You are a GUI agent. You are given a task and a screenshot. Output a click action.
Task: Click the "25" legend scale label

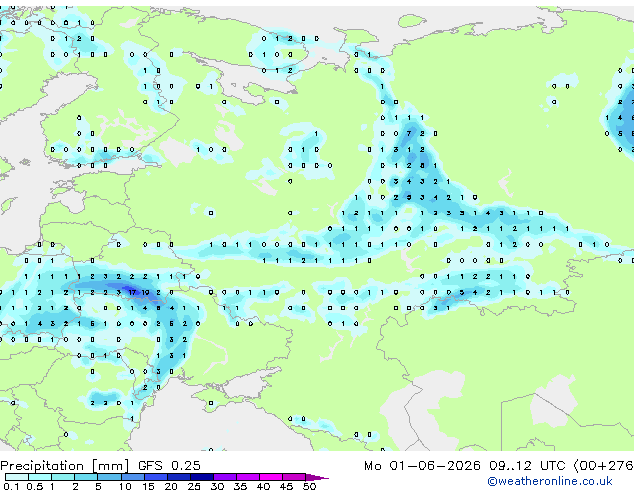pyautogui.click(x=194, y=486)
